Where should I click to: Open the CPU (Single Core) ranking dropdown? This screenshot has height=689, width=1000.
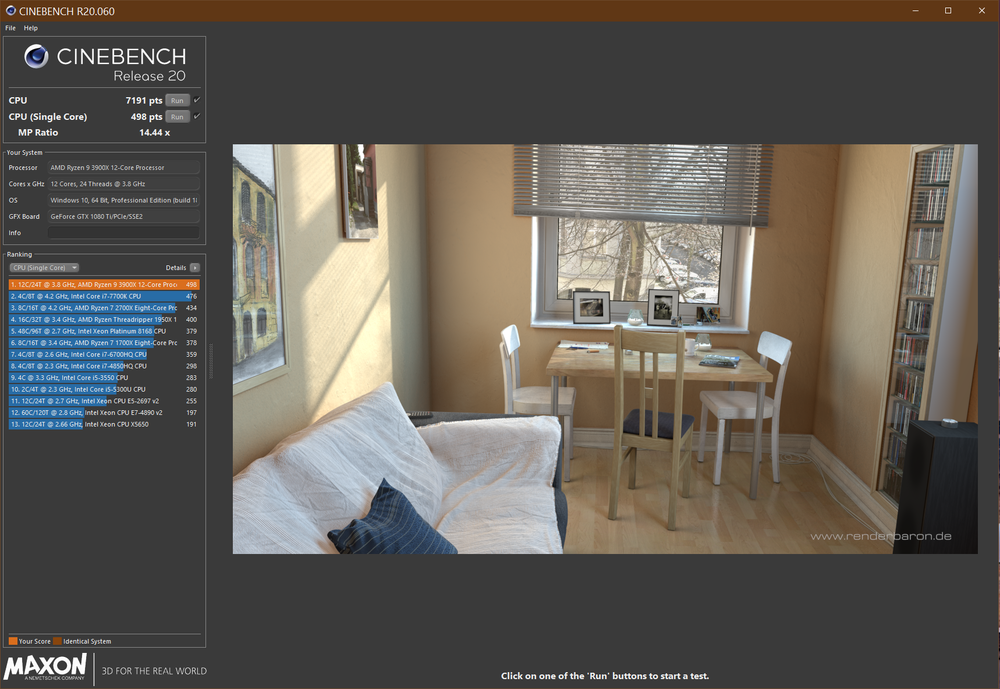[x=44, y=268]
